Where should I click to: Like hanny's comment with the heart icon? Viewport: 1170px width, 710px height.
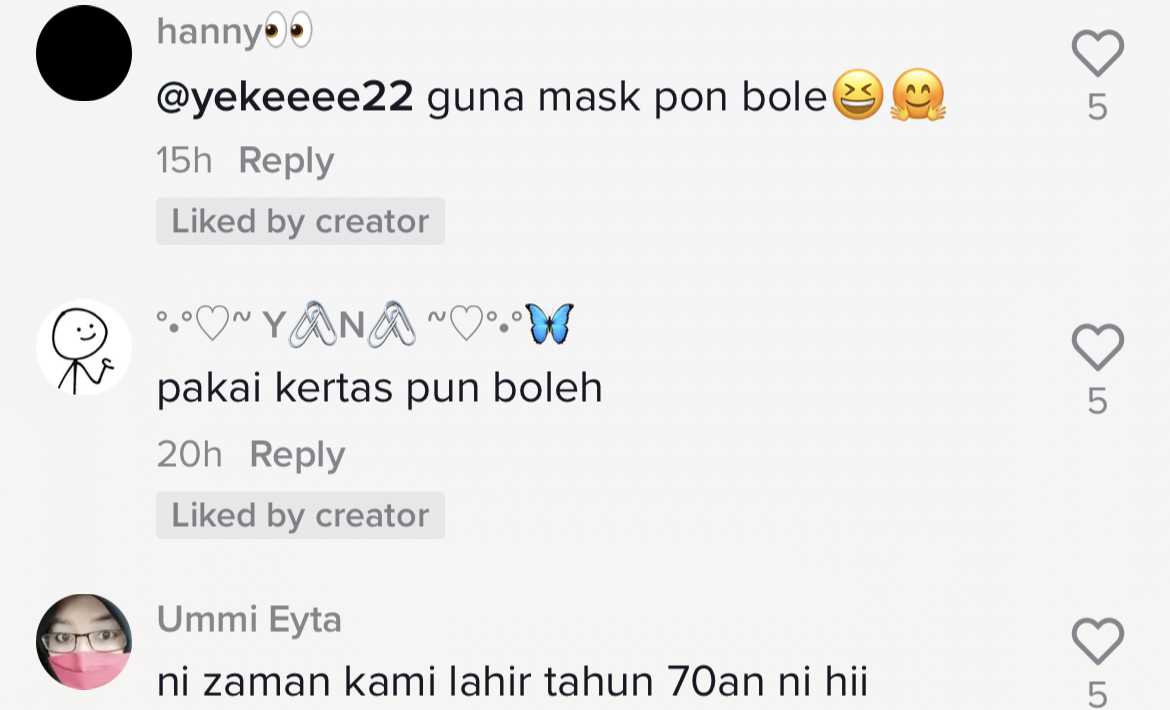[1097, 53]
